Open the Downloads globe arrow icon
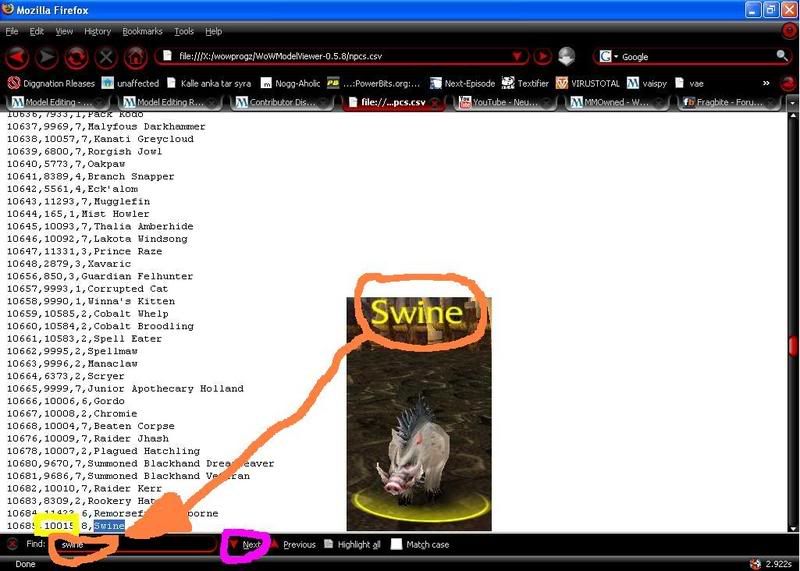Screen dimensions: 800x571 click(566, 57)
